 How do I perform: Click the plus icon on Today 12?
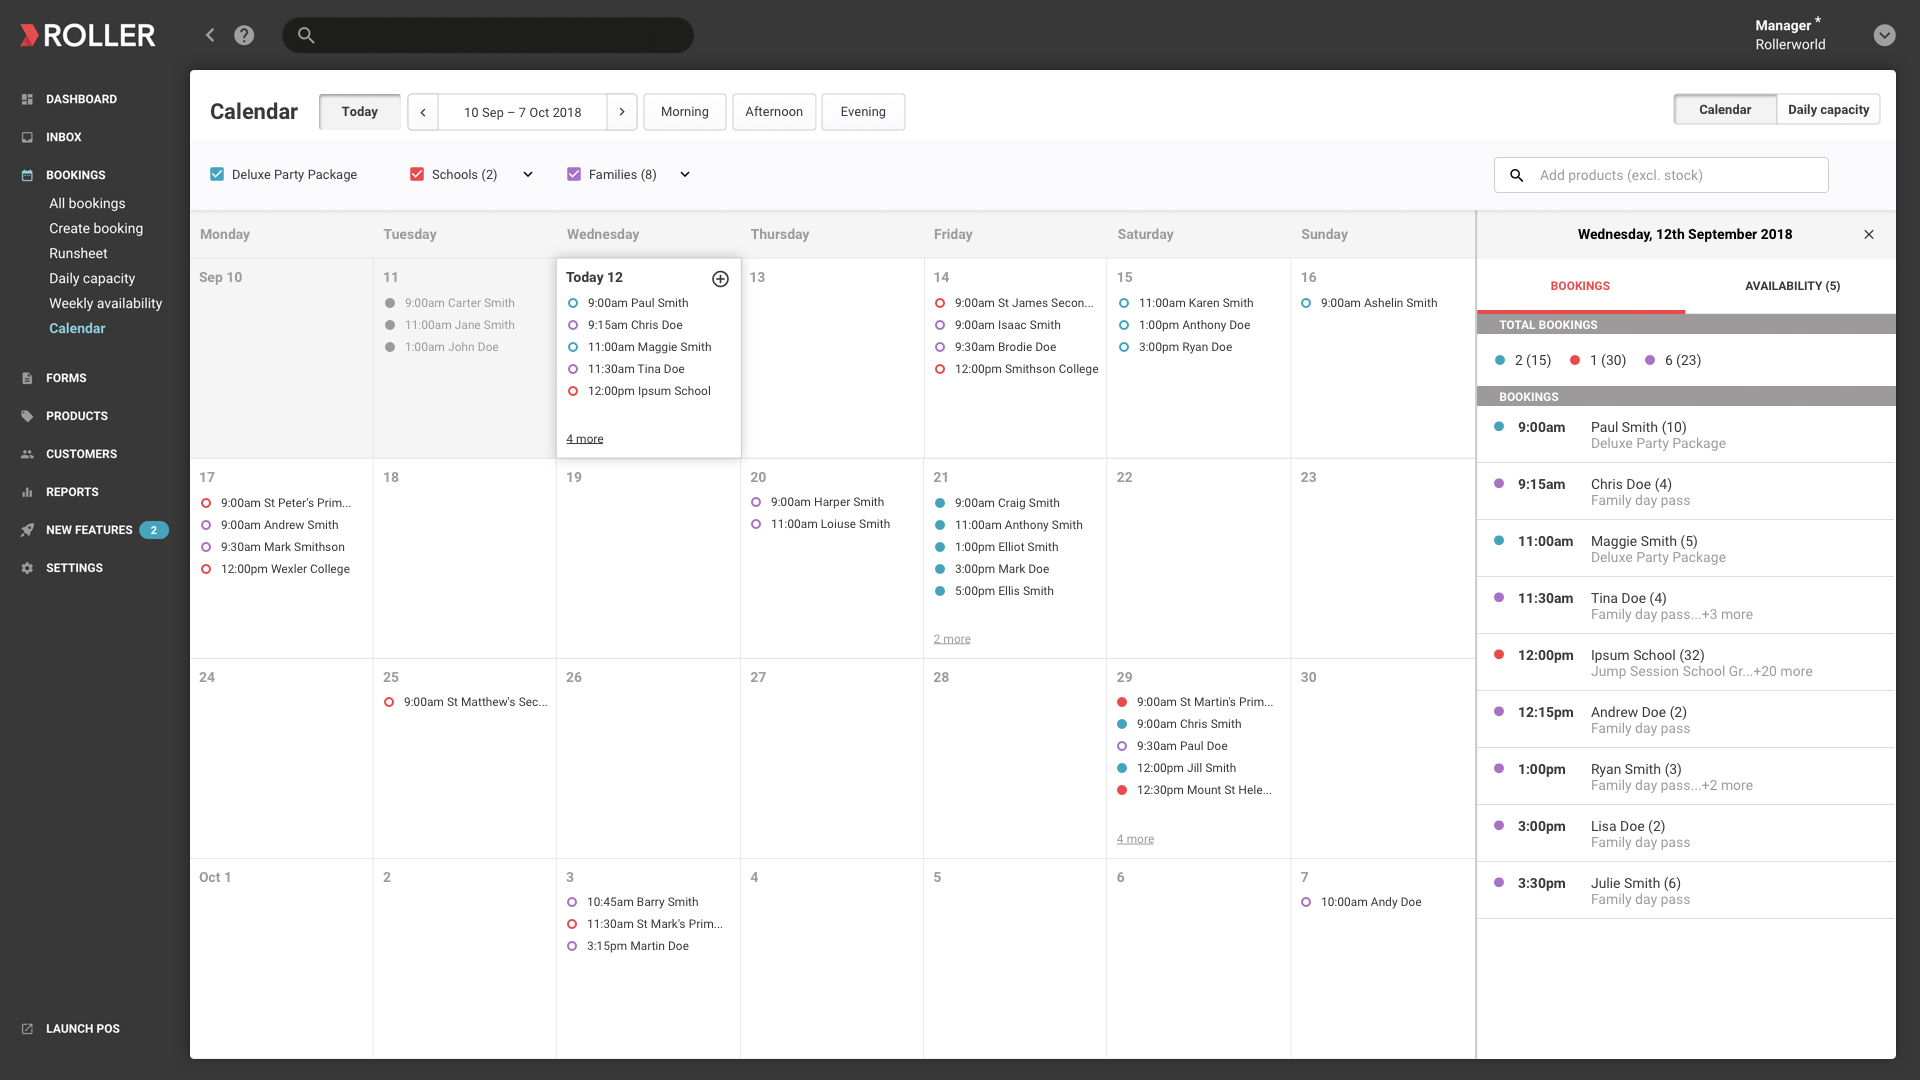720,279
